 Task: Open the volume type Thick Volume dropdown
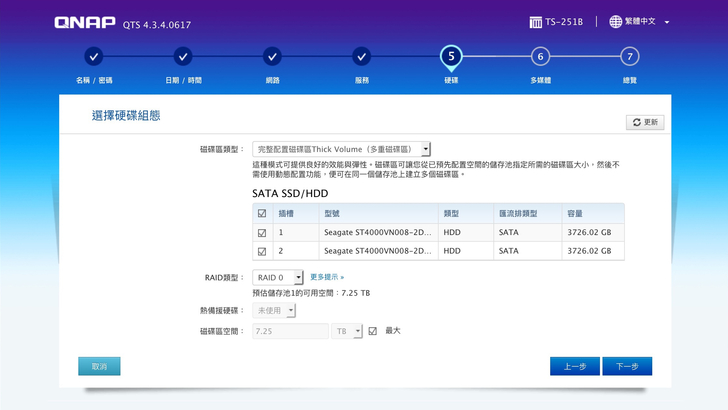coord(341,148)
